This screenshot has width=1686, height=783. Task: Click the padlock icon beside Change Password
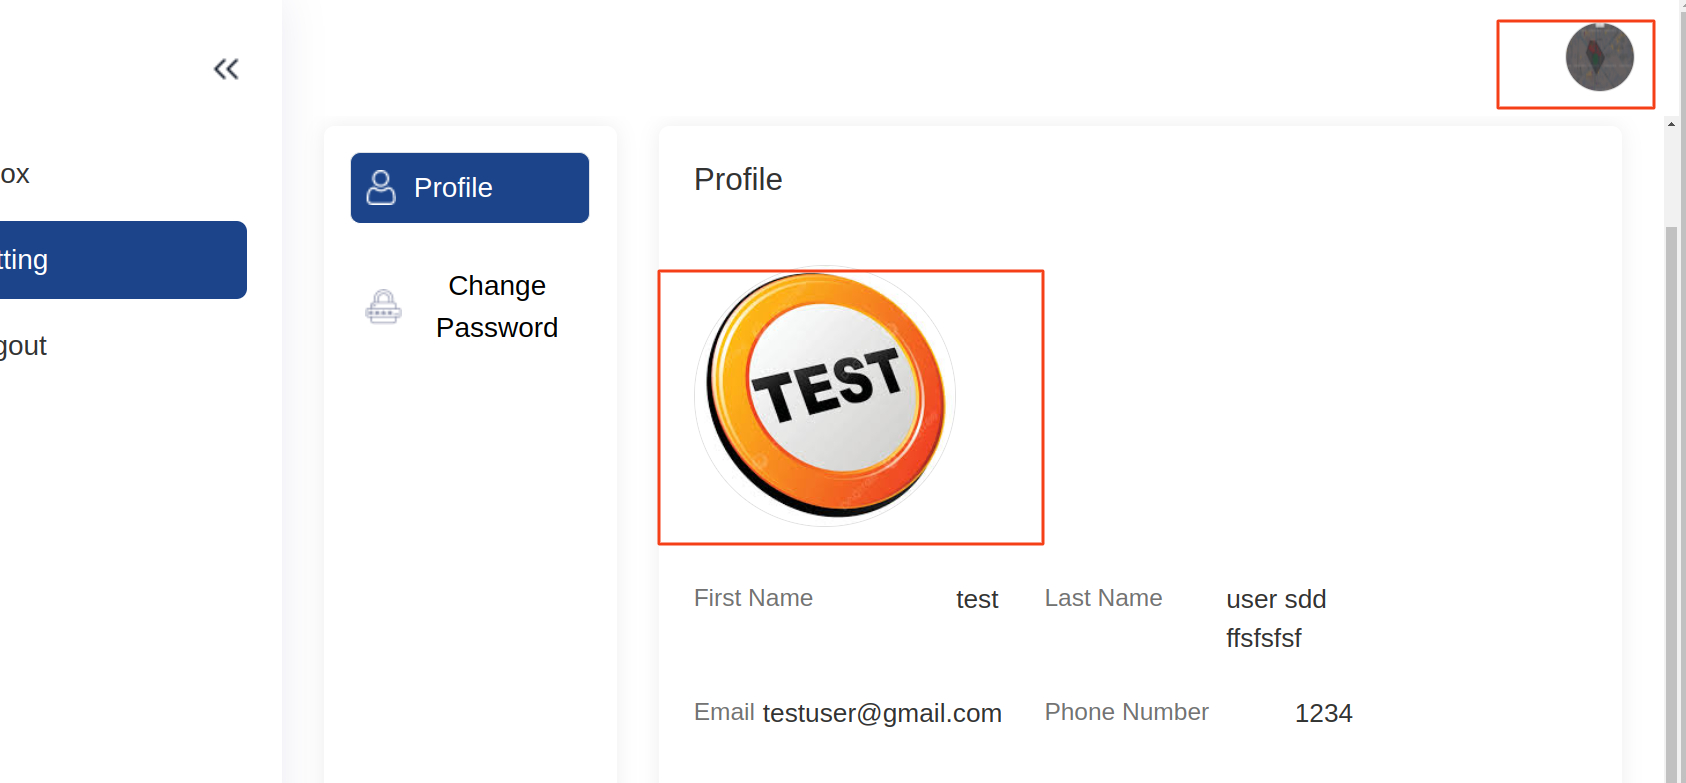coord(383,307)
